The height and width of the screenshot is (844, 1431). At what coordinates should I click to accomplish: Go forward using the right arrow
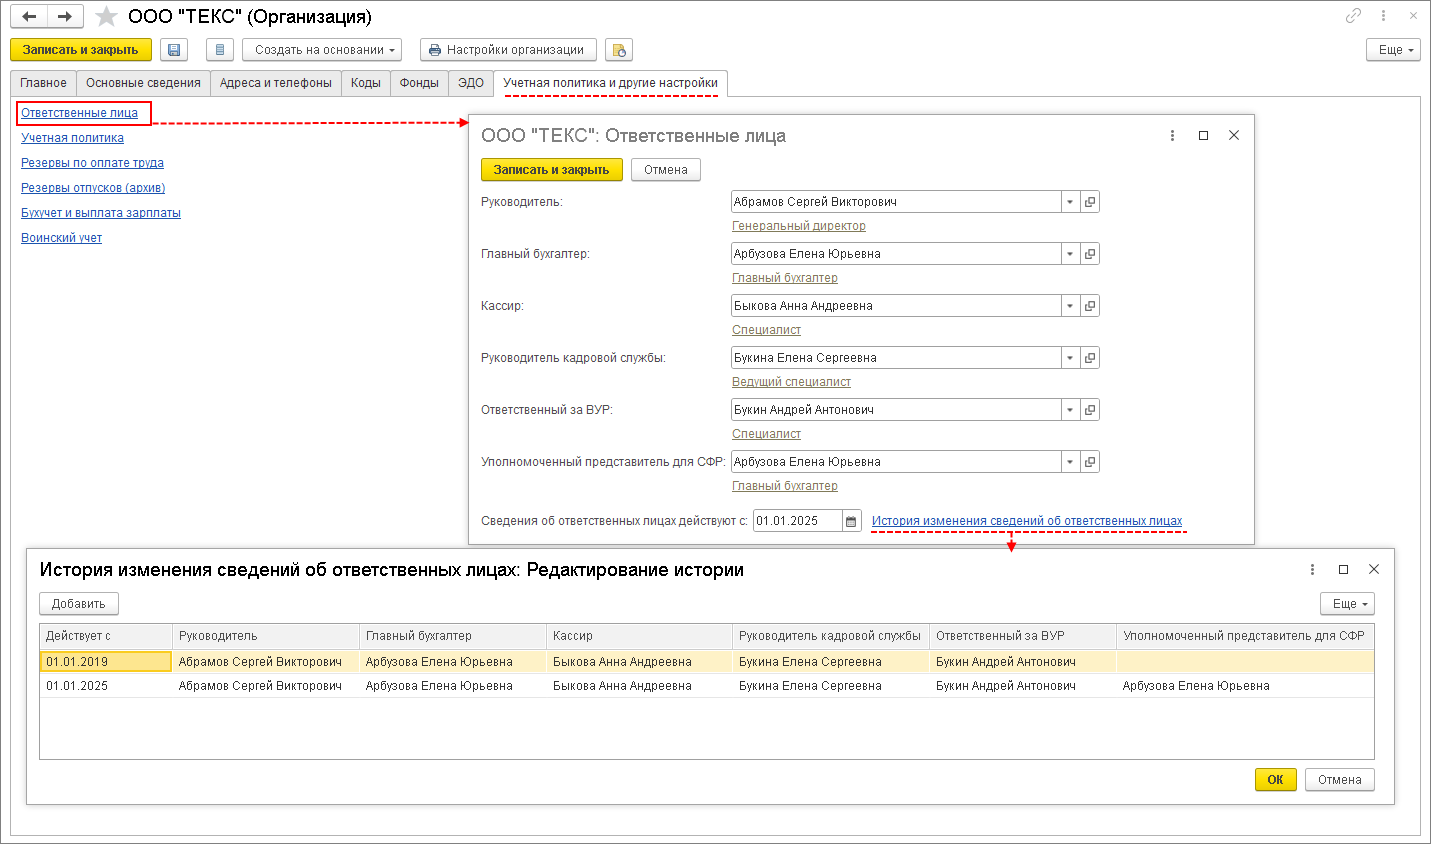[64, 17]
